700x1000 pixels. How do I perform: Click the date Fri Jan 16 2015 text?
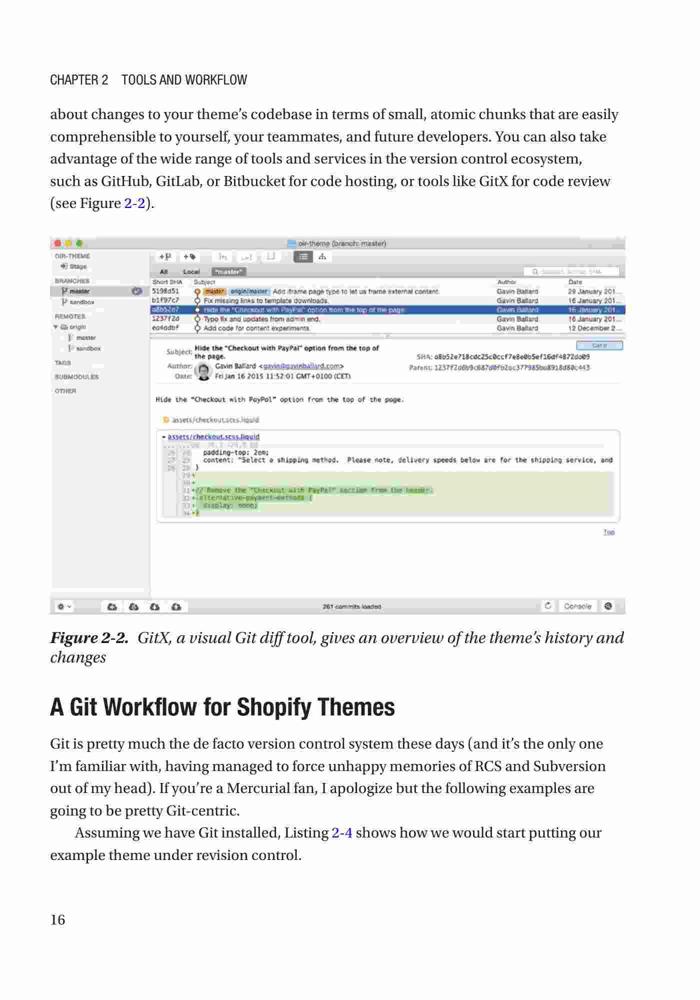[282, 376]
